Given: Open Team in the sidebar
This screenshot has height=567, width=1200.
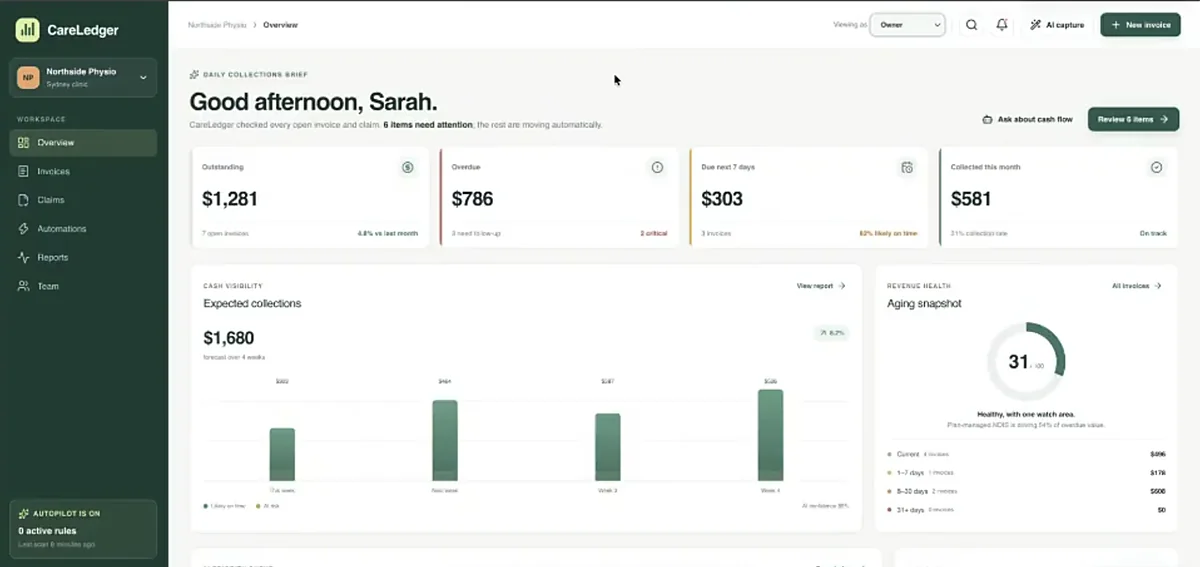Looking at the screenshot, I should pyautogui.click(x=82, y=286).
